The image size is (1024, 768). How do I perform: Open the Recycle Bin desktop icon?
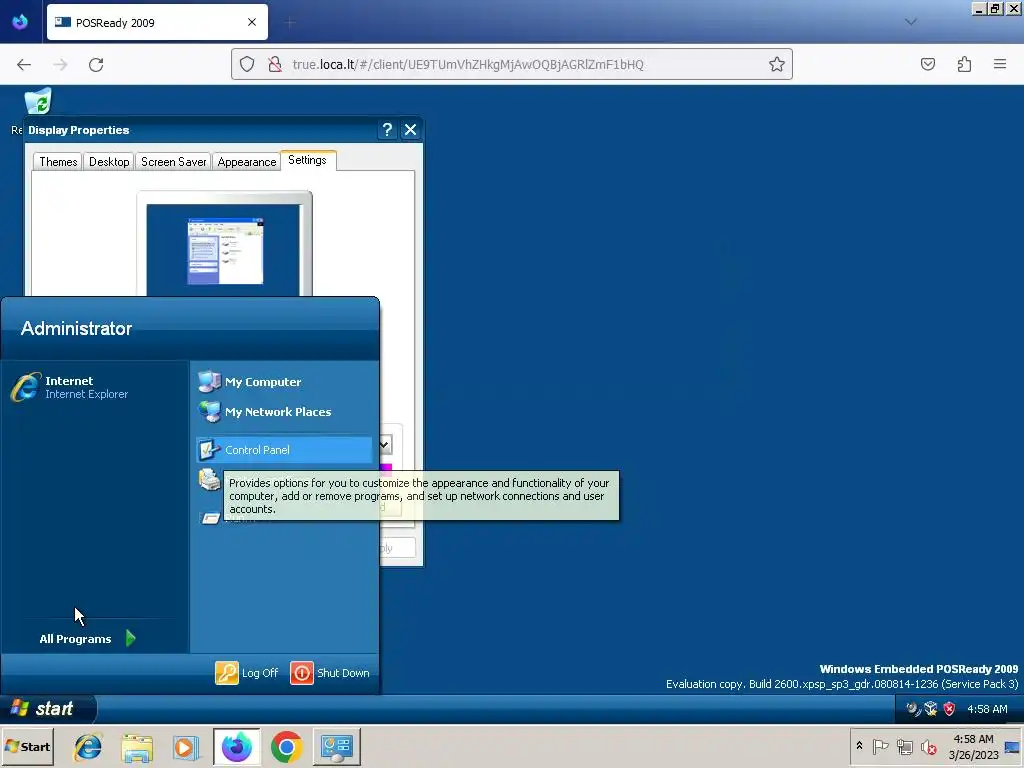pyautogui.click(x=38, y=102)
